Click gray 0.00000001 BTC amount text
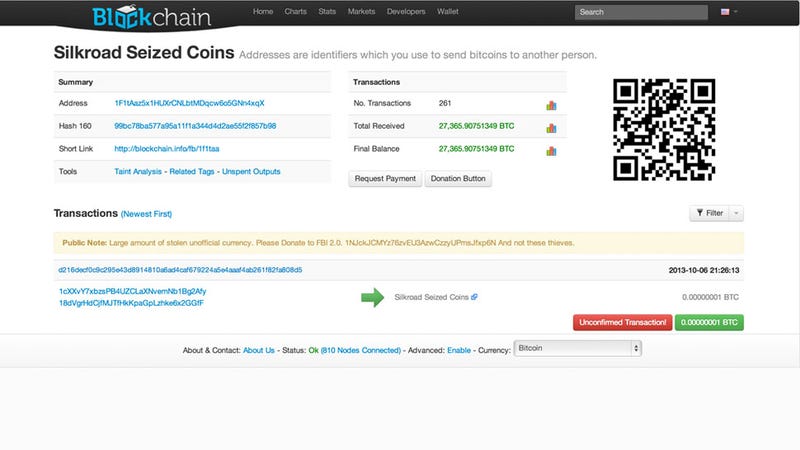800x450 pixels. (710, 297)
